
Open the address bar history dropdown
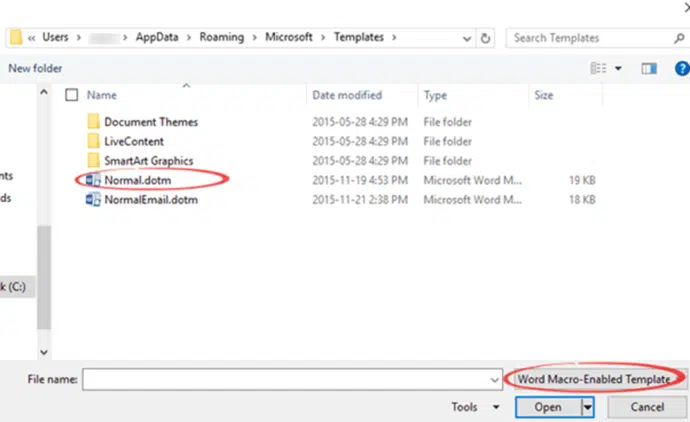467,39
